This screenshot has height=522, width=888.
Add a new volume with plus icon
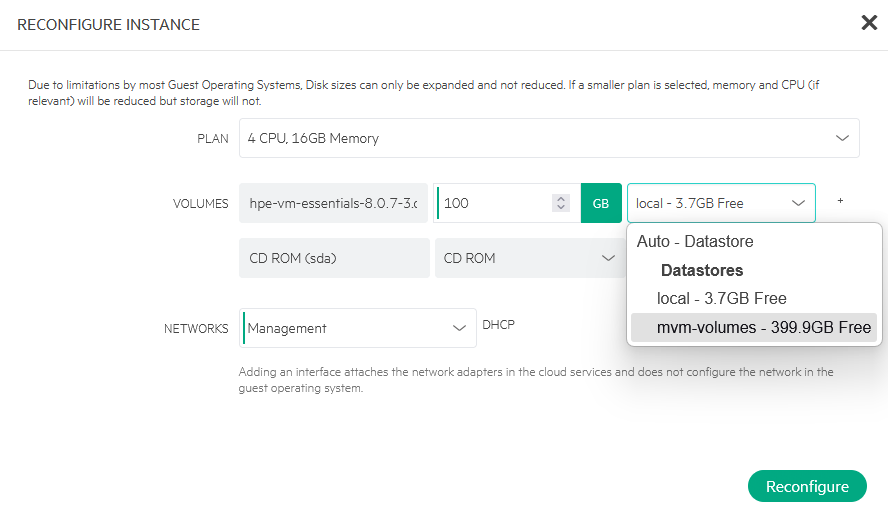pyautogui.click(x=840, y=201)
